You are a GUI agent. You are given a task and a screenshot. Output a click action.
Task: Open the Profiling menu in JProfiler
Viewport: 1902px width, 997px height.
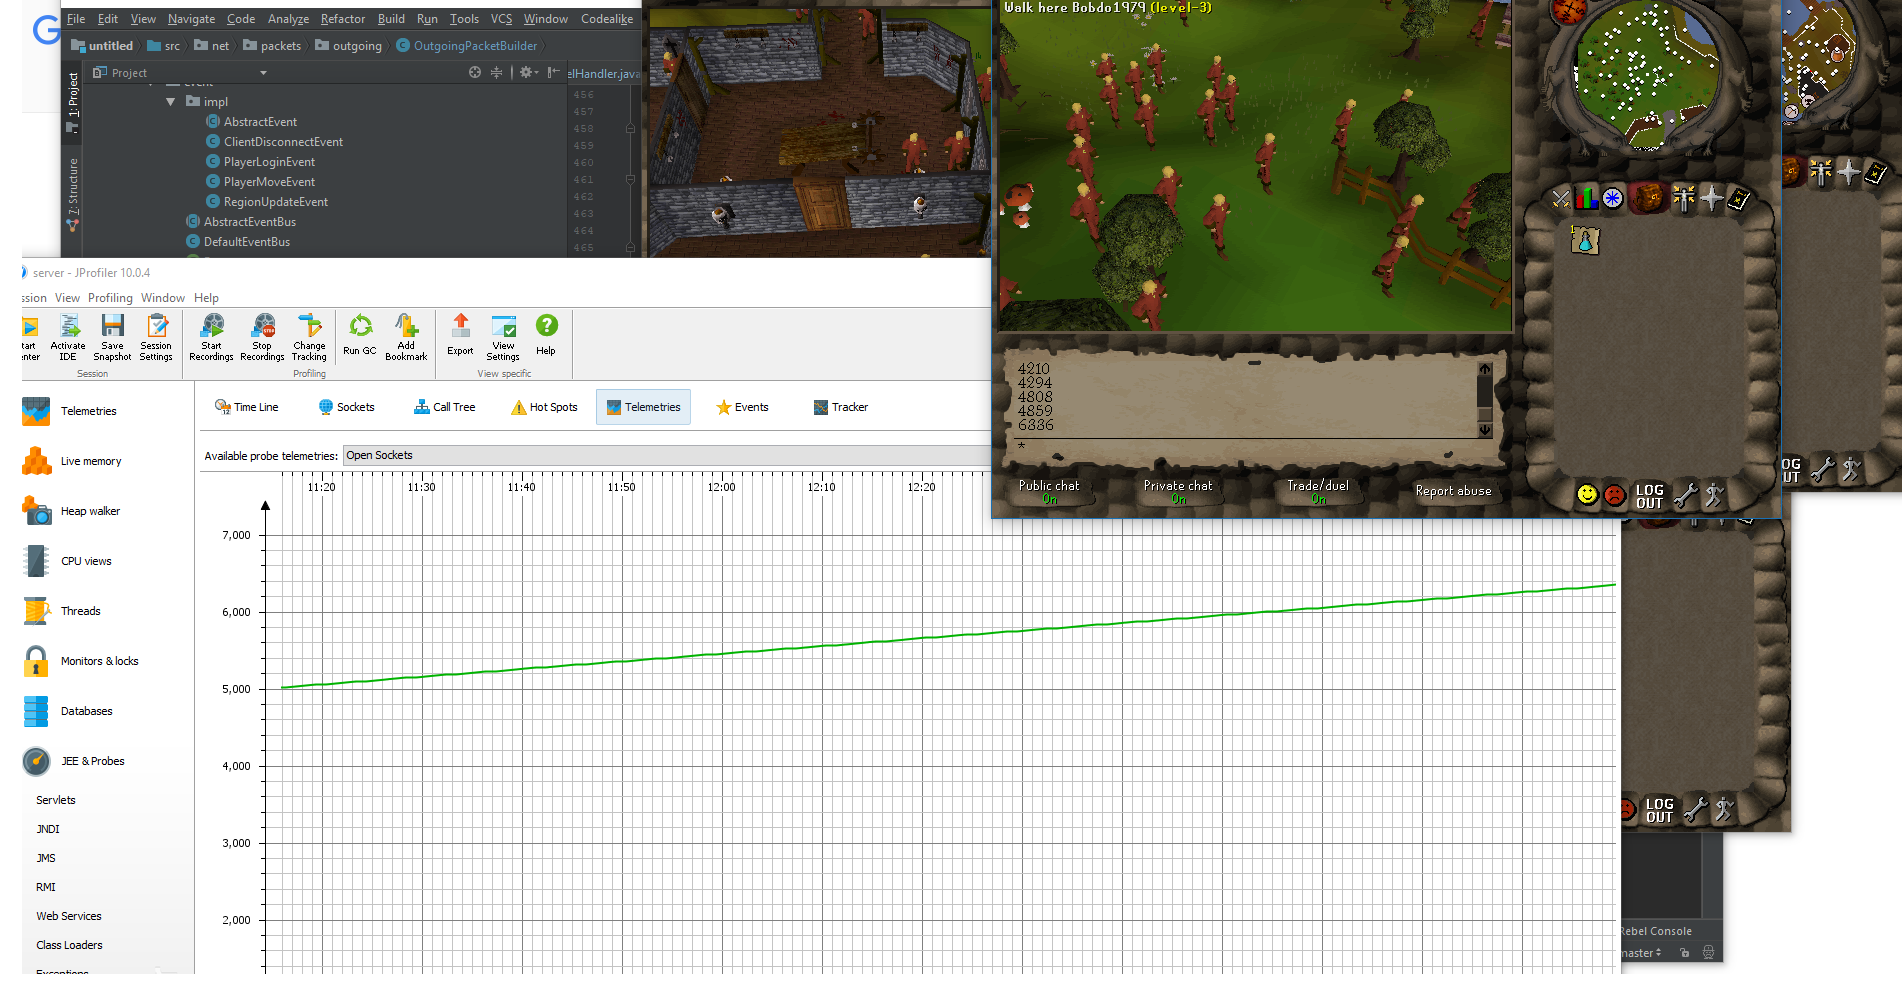[110, 298]
